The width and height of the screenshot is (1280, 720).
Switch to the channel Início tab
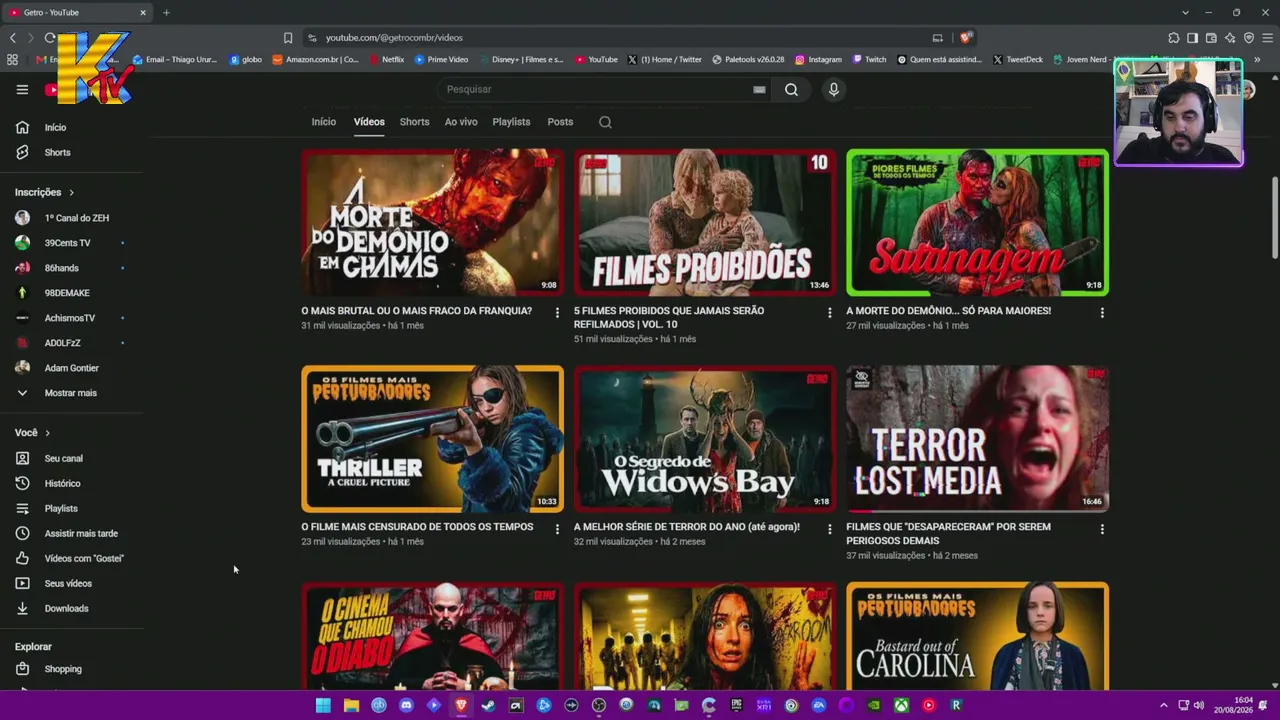tap(324, 122)
